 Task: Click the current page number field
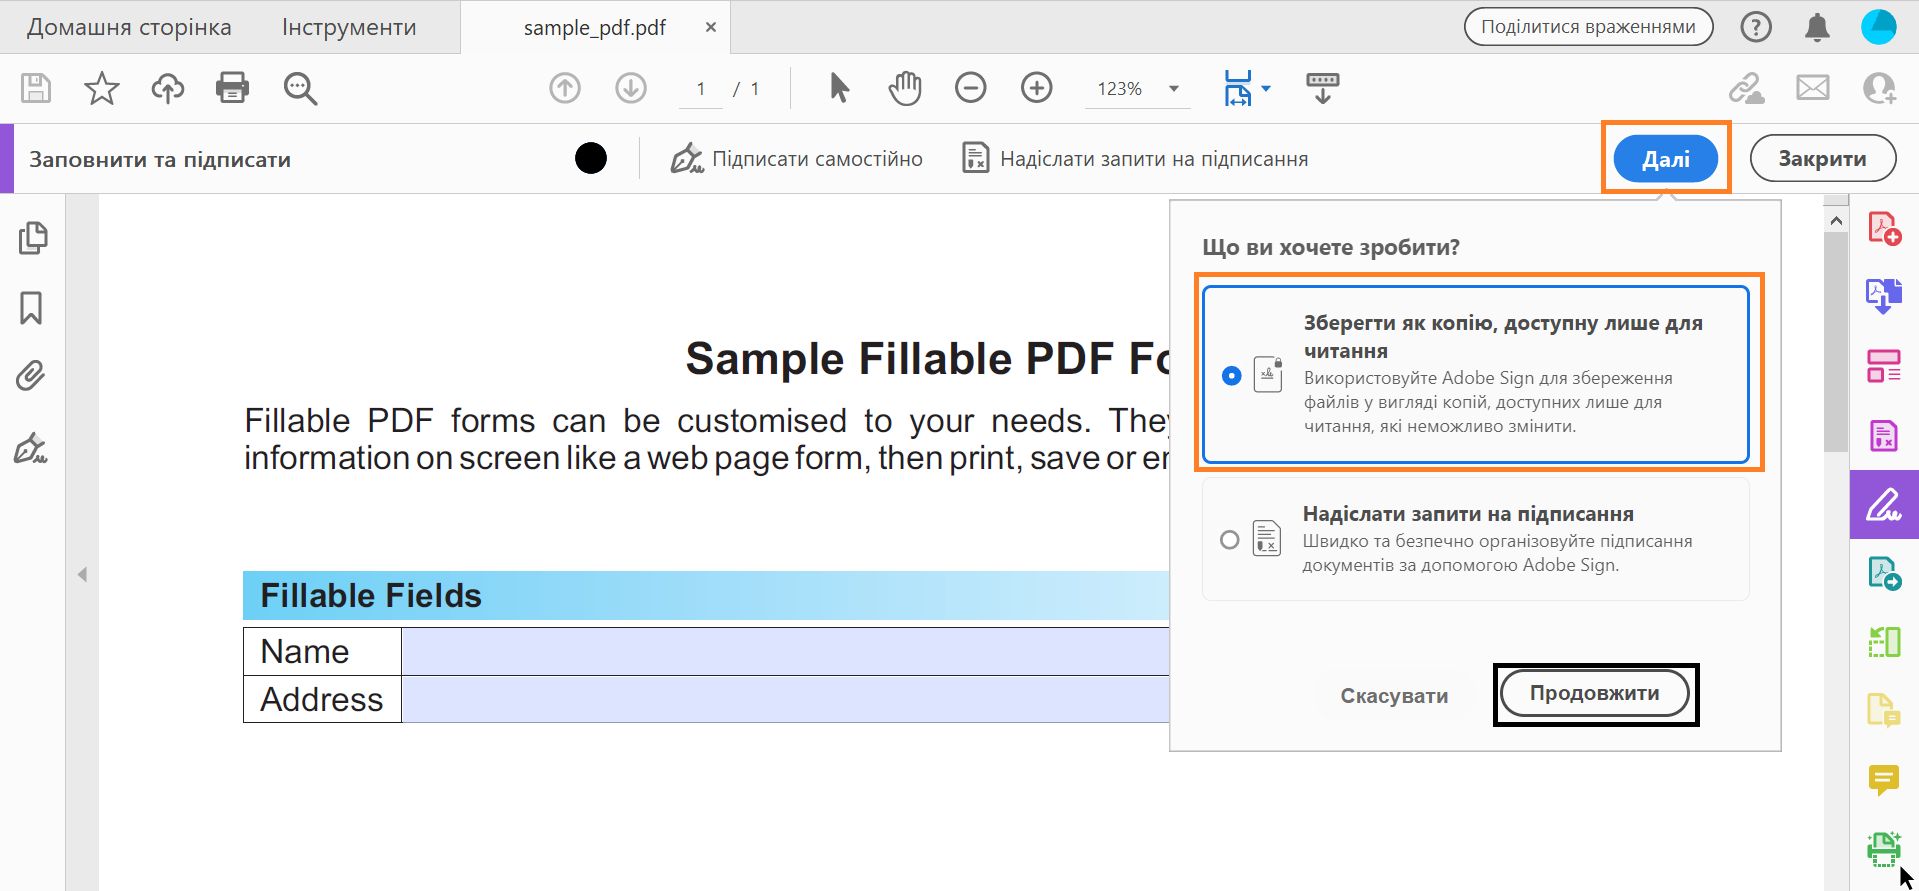click(x=701, y=89)
